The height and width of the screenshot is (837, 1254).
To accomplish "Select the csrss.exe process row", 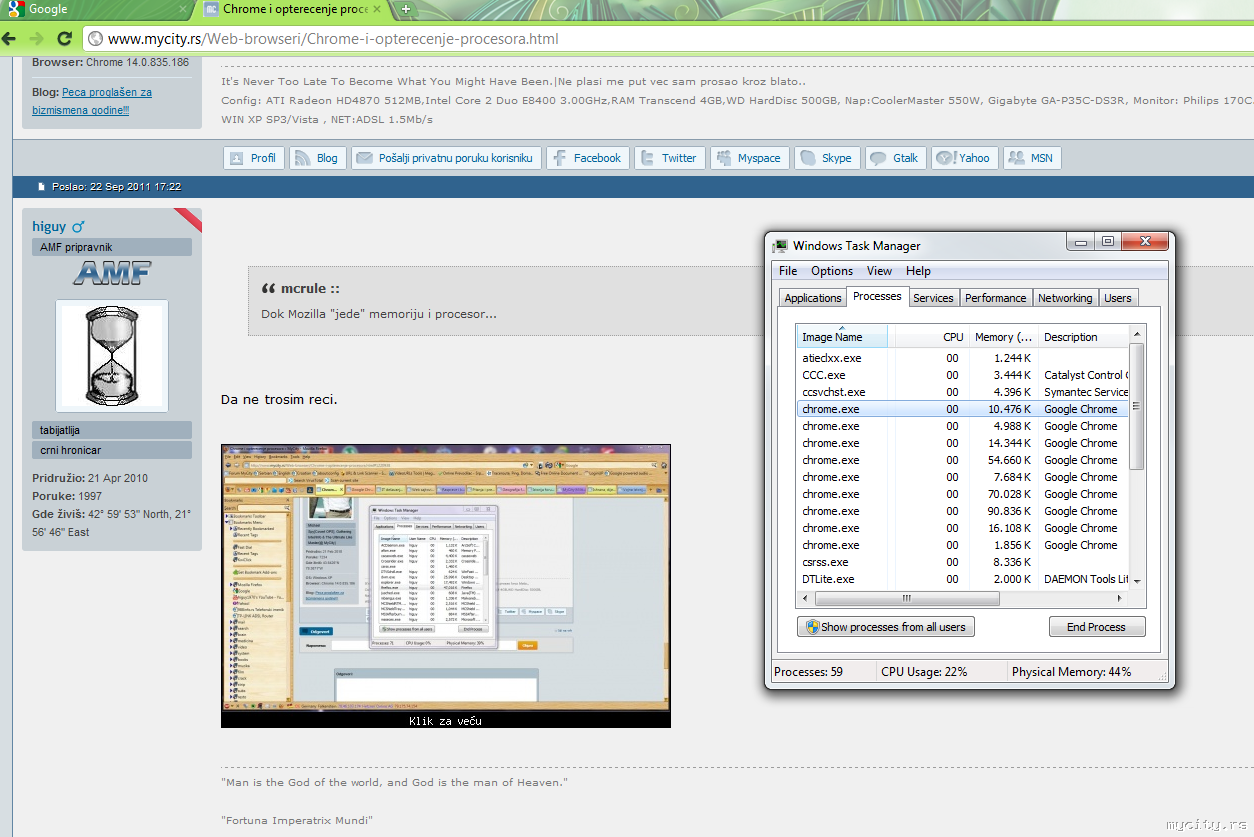I will click(x=963, y=562).
